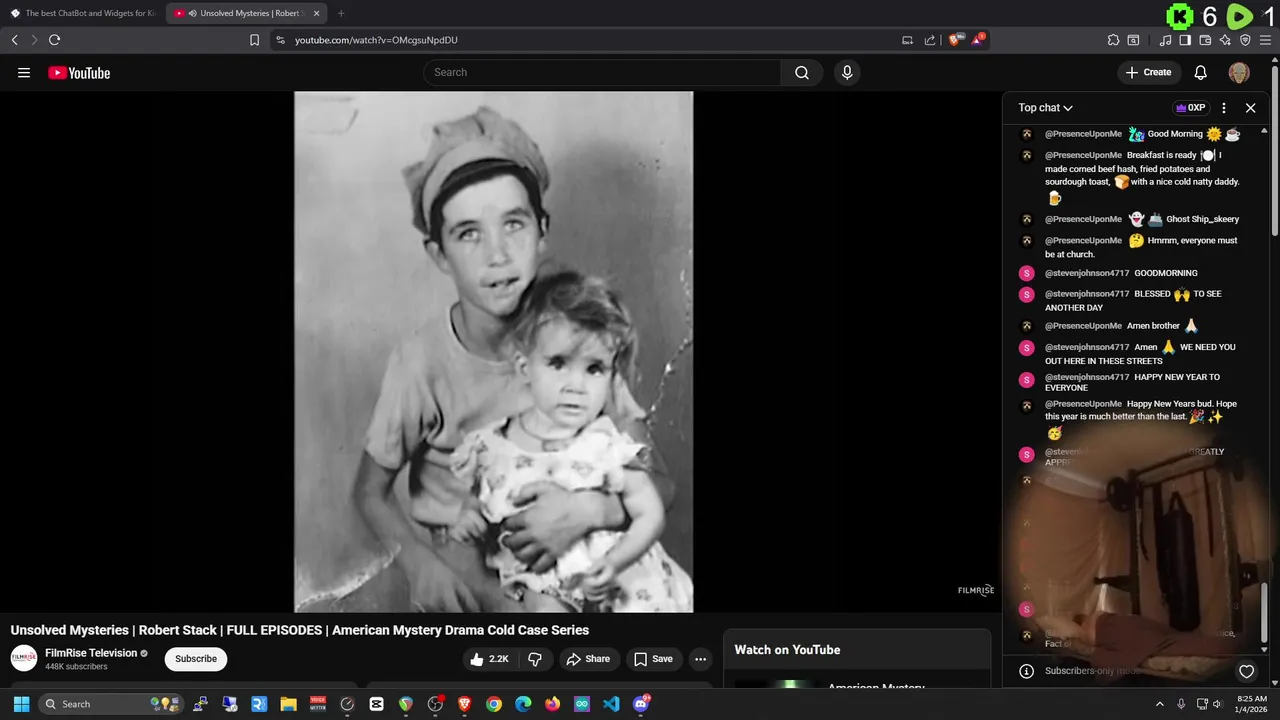Click the Share button
Image resolution: width=1280 pixels, height=720 pixels.
coord(588,659)
